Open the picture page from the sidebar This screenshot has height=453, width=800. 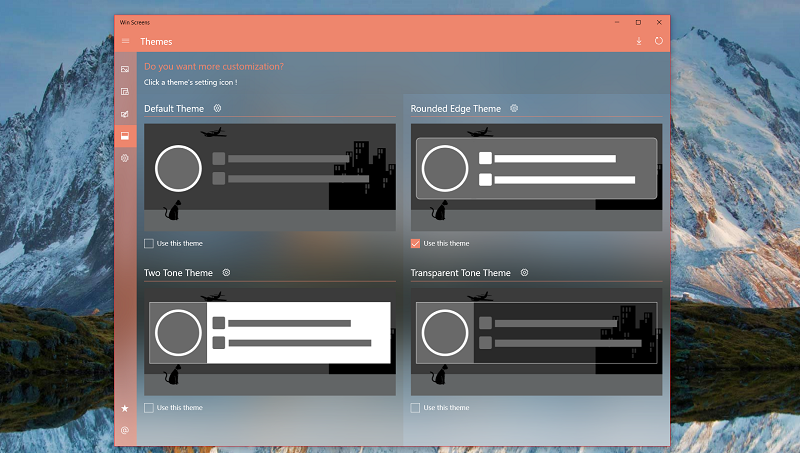pos(125,69)
